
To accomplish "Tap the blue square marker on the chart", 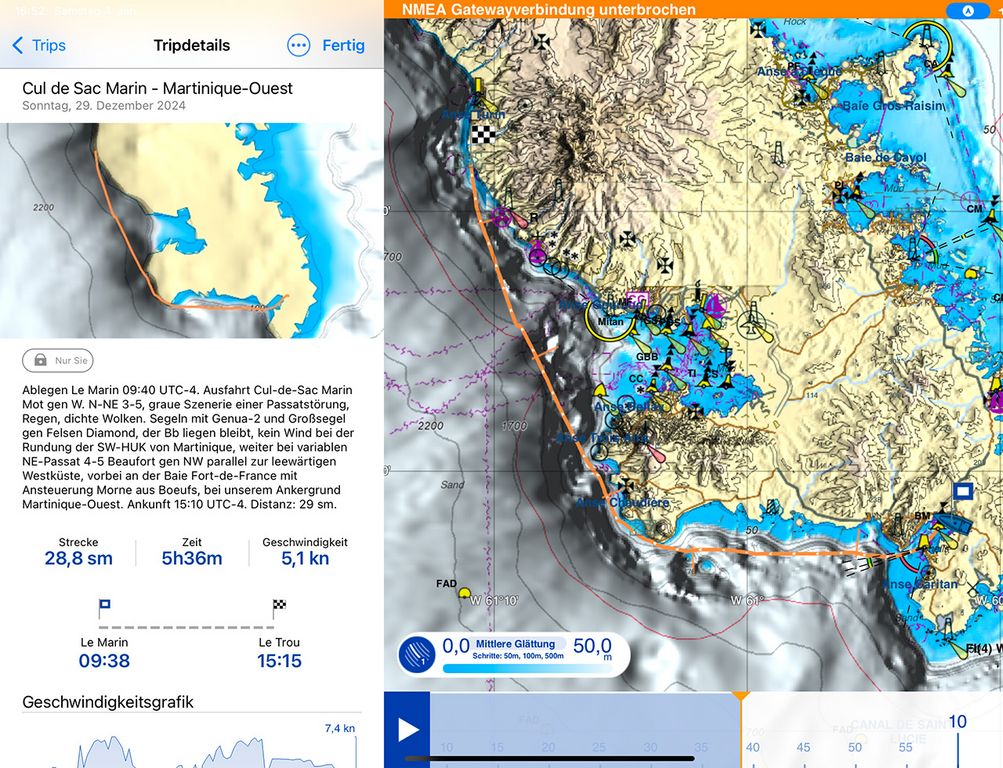I will [x=963, y=490].
